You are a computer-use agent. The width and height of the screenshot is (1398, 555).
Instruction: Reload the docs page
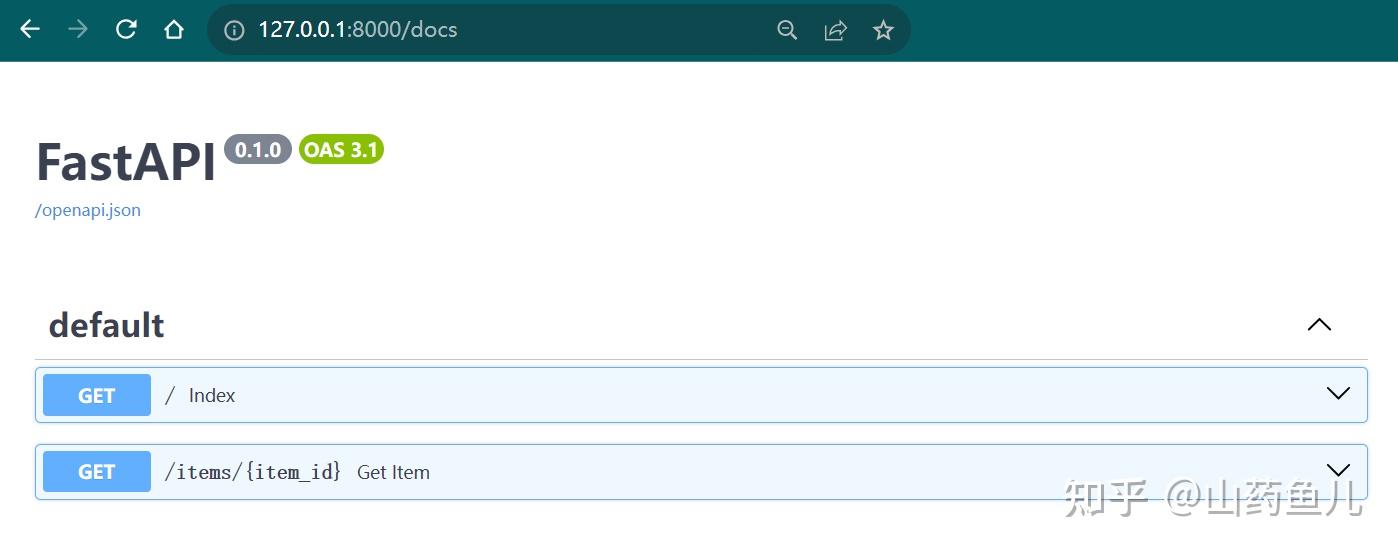coord(126,30)
